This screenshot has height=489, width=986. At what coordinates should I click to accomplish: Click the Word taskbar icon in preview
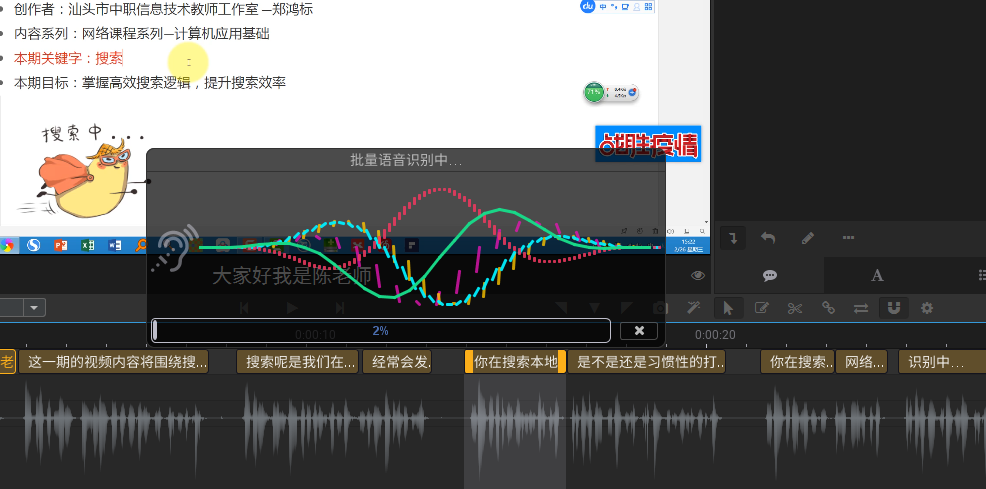coord(115,245)
